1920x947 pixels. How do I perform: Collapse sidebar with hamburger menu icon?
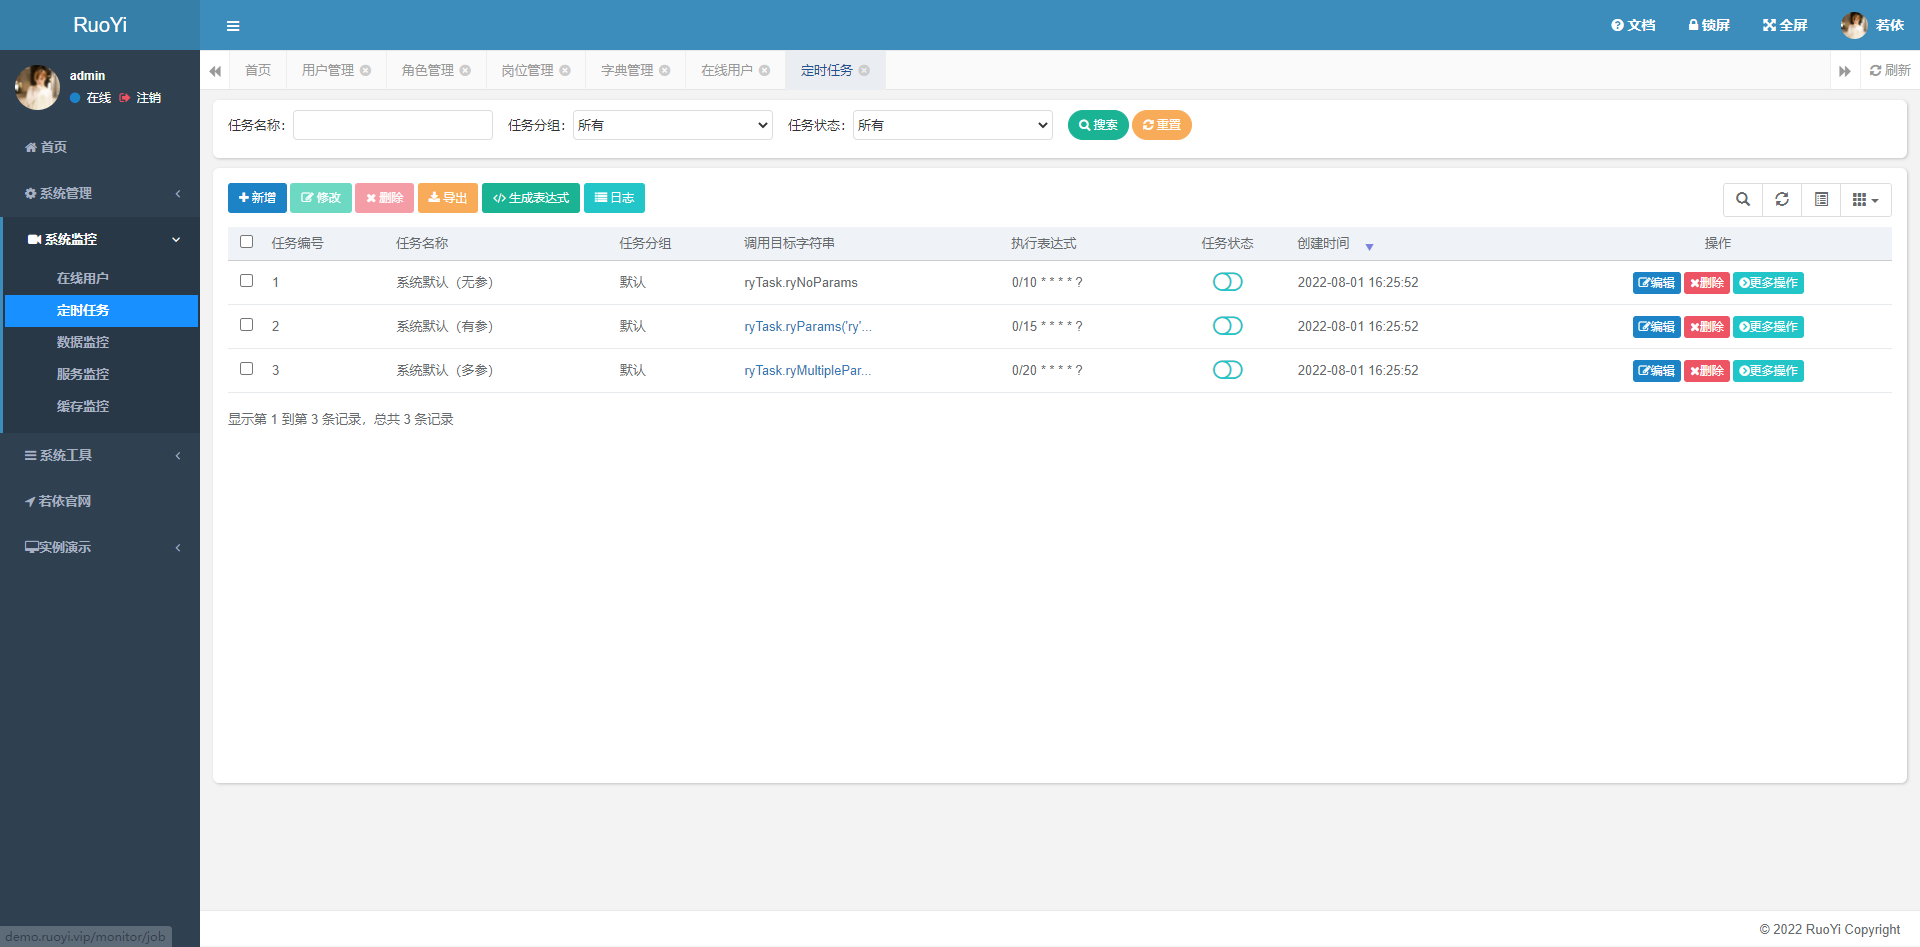click(233, 26)
